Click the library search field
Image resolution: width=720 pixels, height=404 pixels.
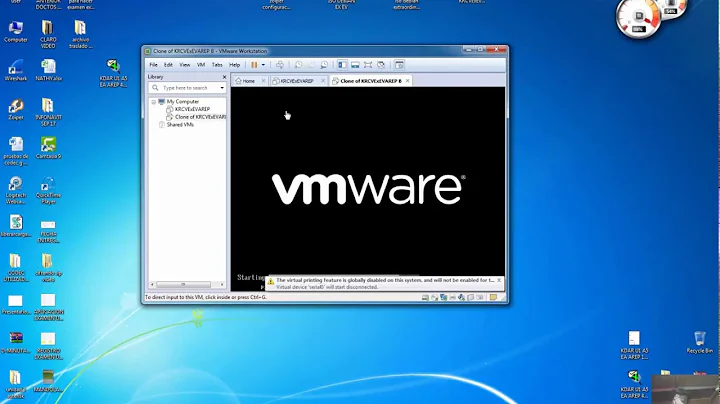[189, 88]
